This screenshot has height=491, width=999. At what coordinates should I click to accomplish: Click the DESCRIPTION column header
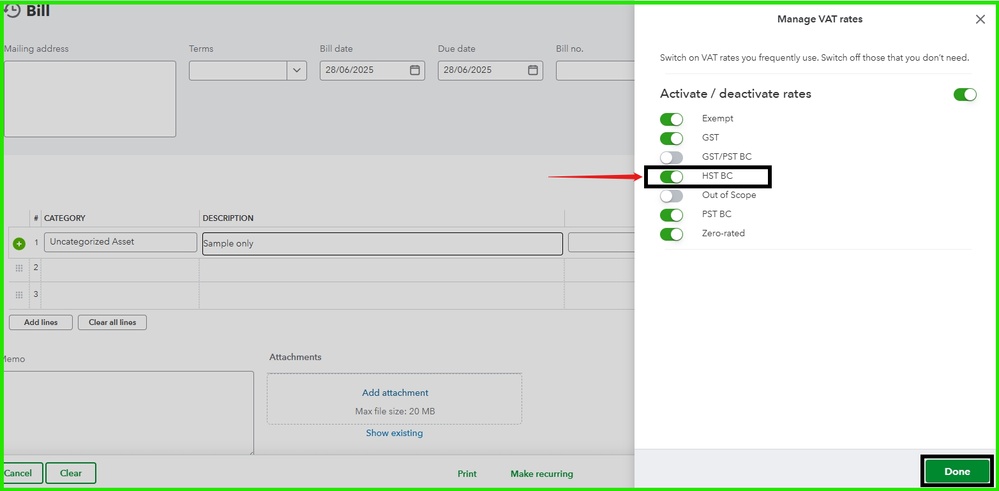pyautogui.click(x=228, y=218)
